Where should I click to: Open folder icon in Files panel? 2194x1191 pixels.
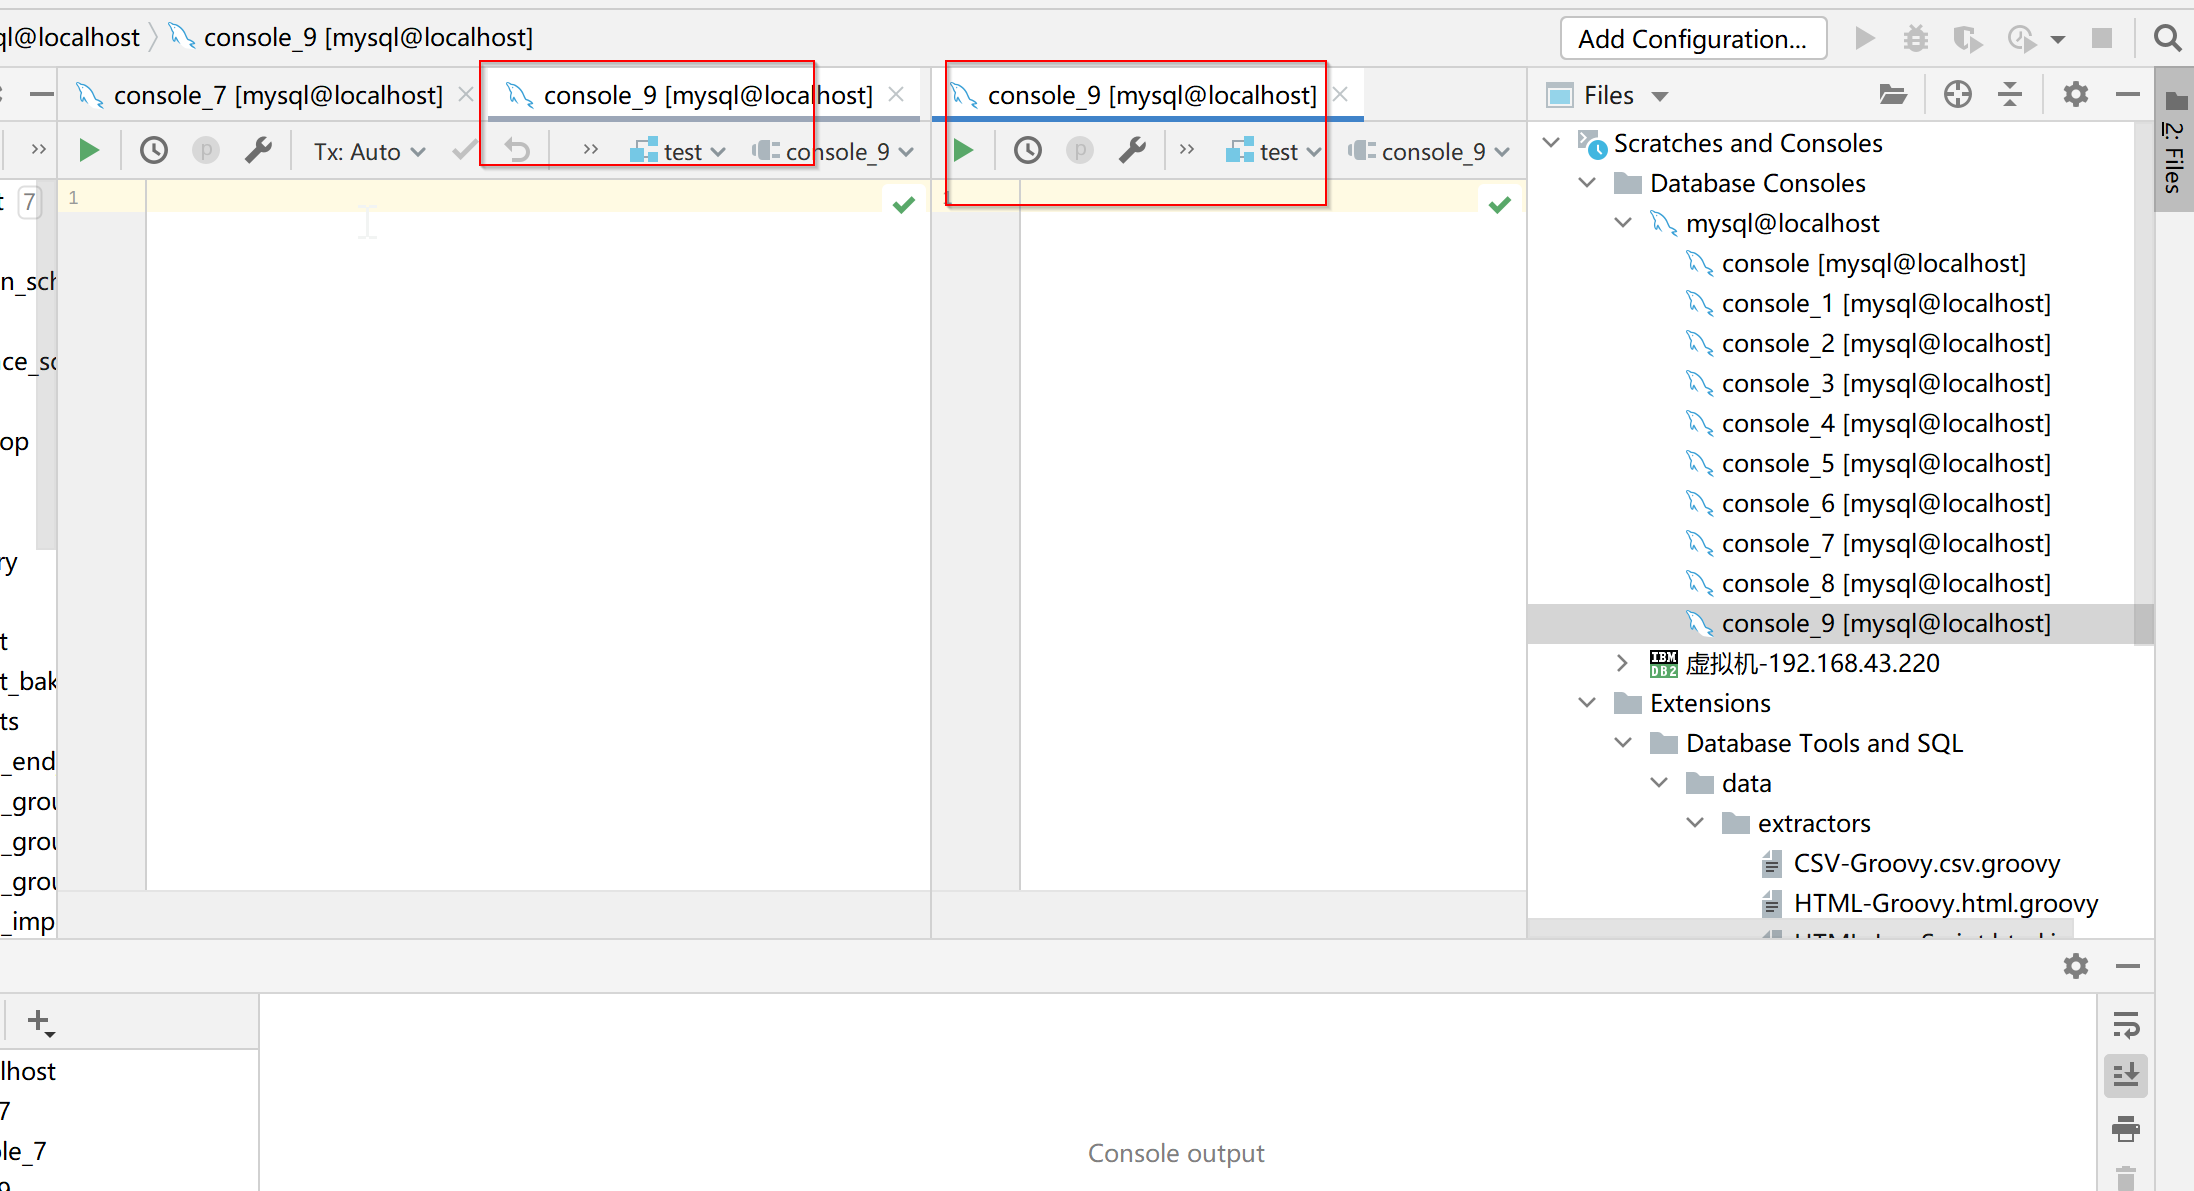(1892, 95)
